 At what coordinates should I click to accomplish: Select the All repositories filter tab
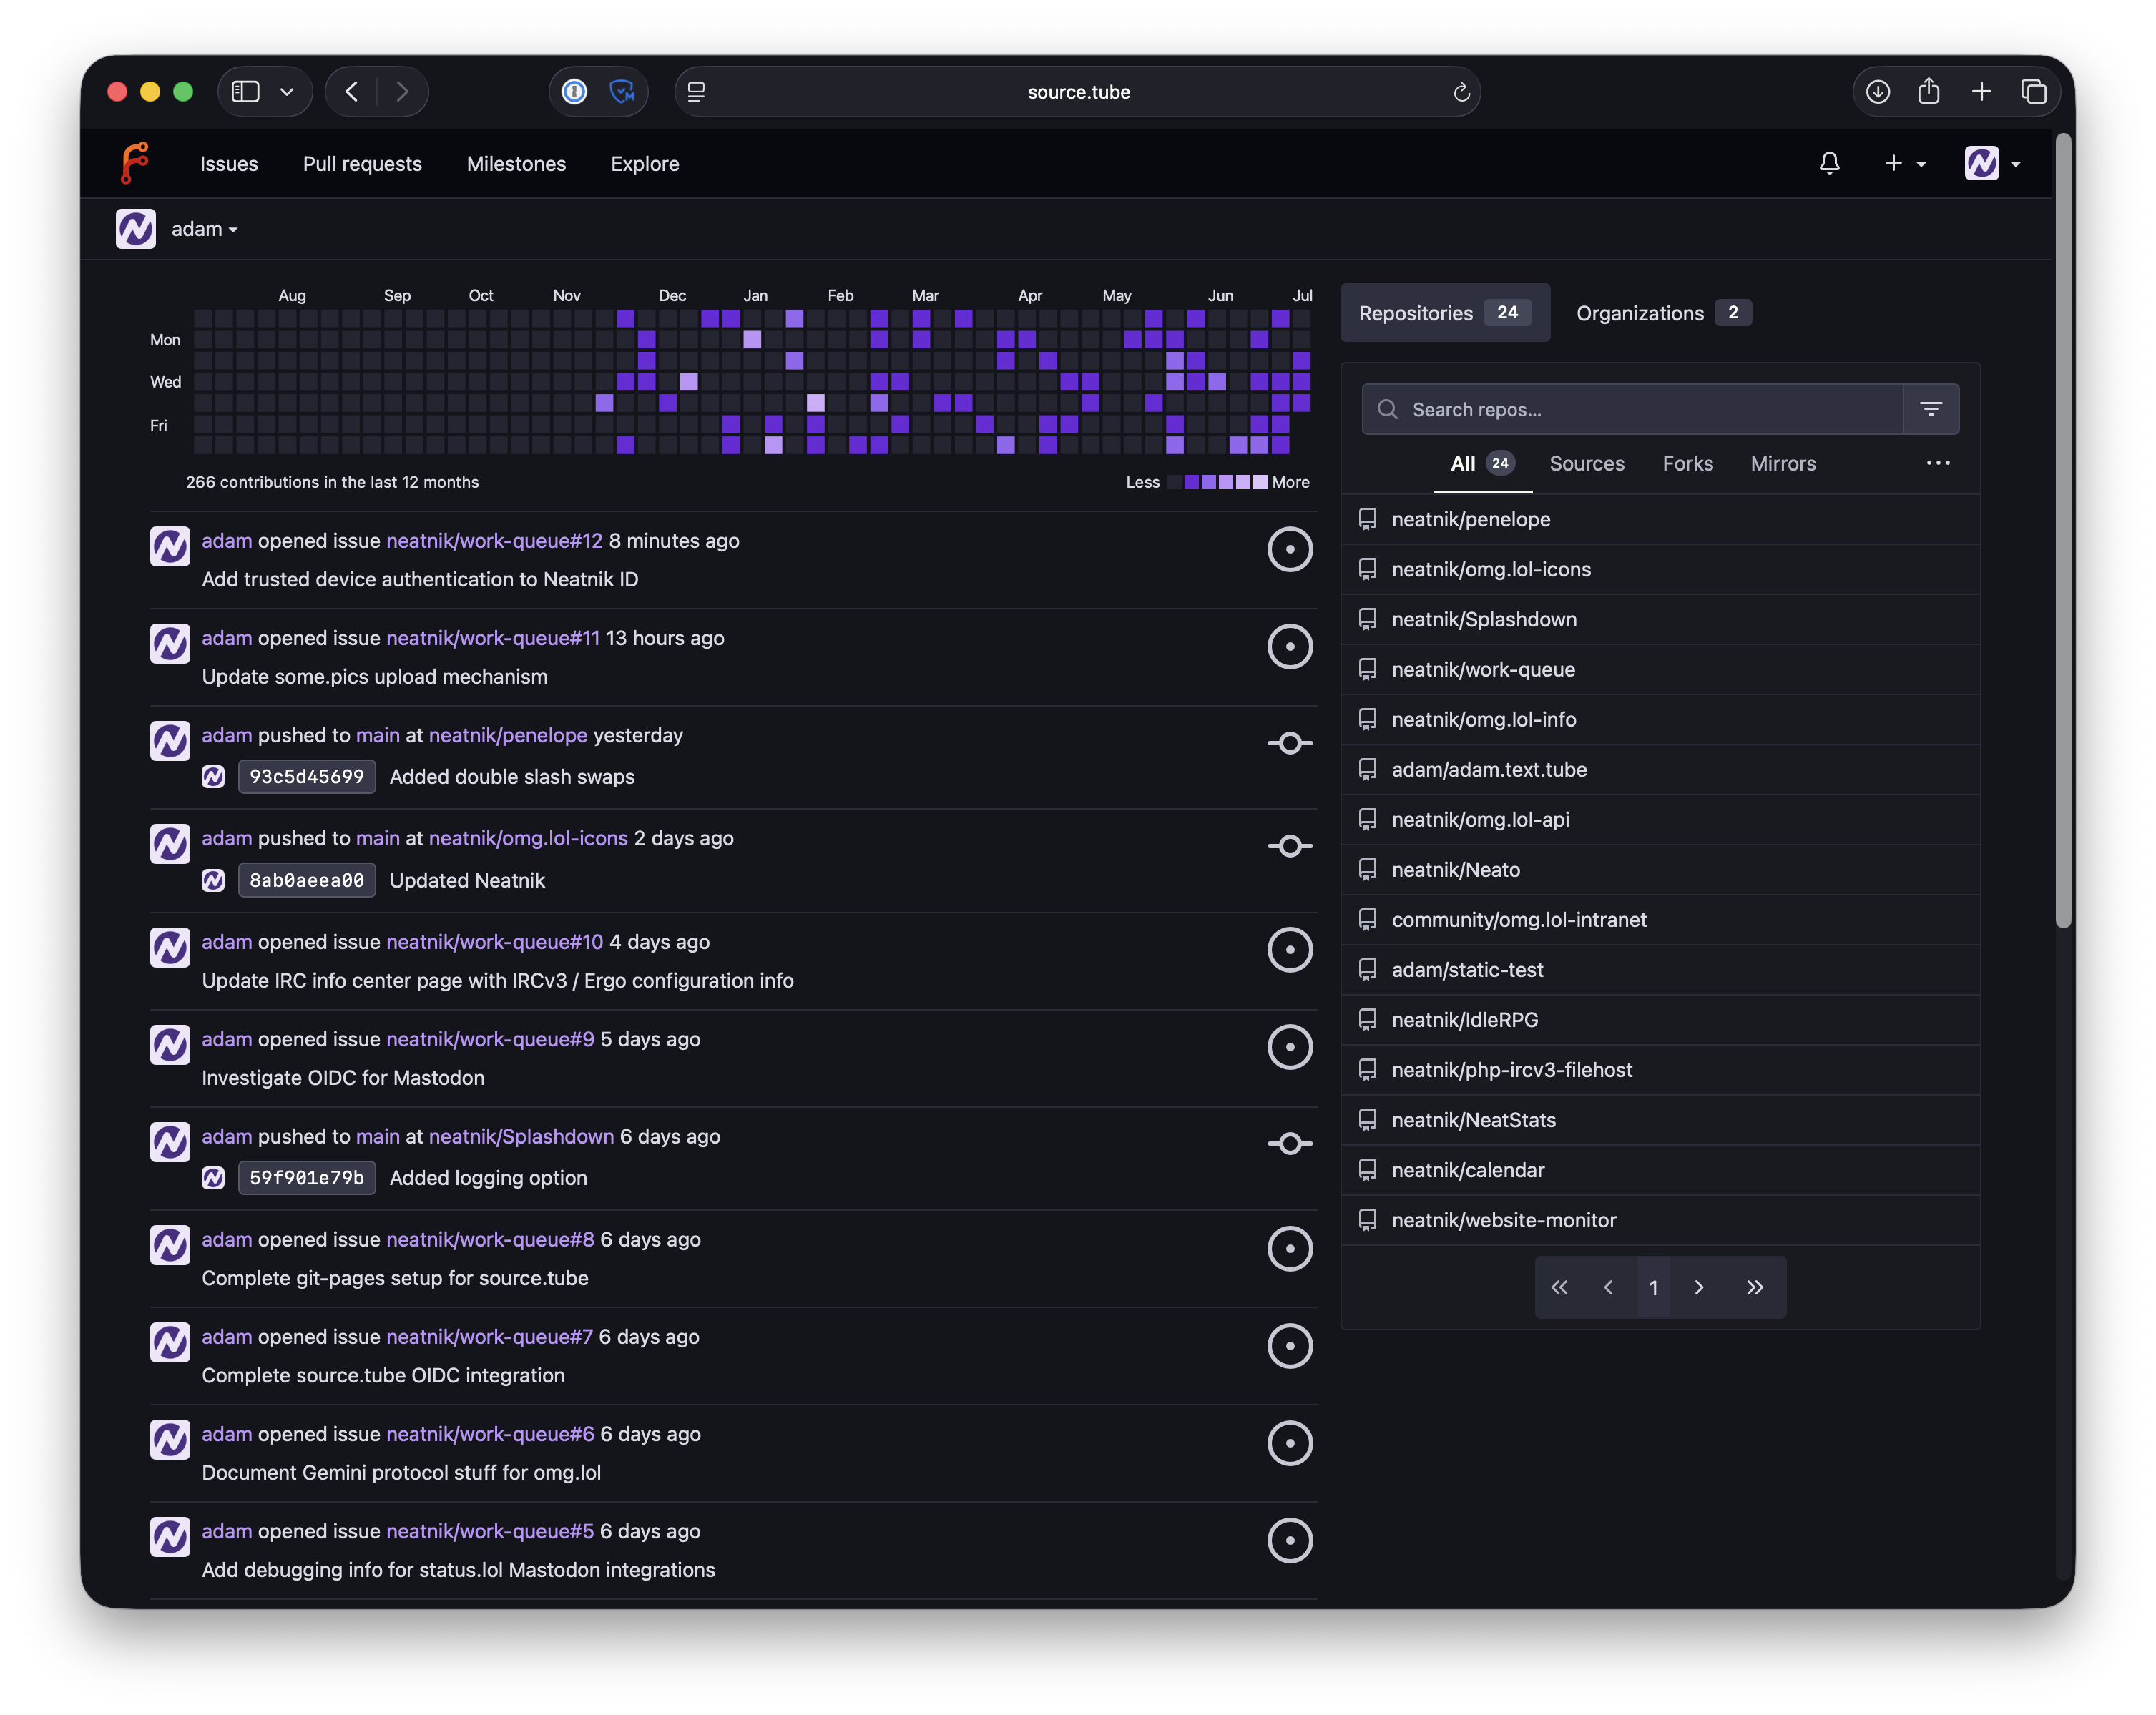point(1482,463)
